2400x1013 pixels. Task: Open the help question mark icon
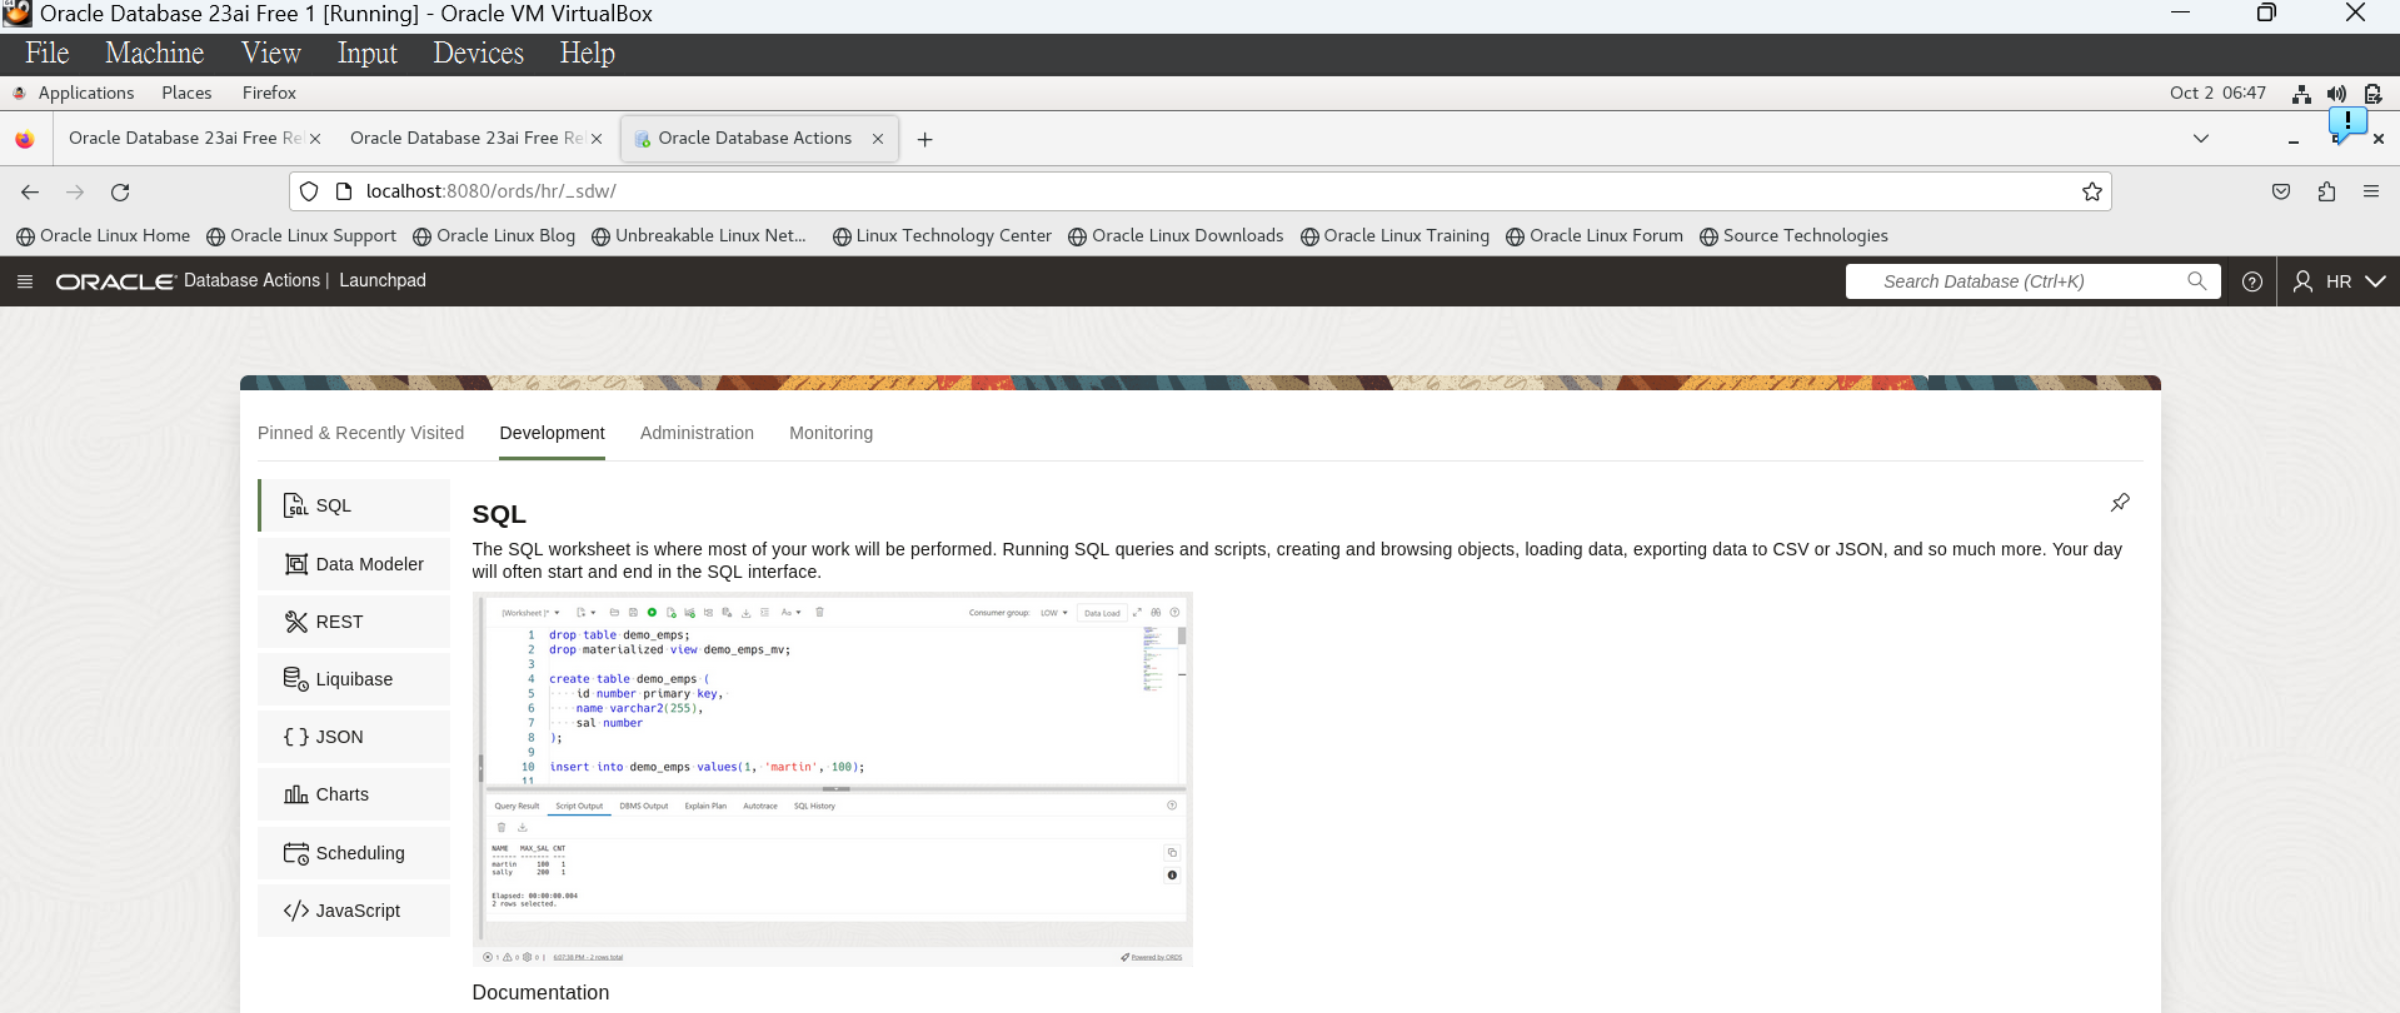[2252, 281]
